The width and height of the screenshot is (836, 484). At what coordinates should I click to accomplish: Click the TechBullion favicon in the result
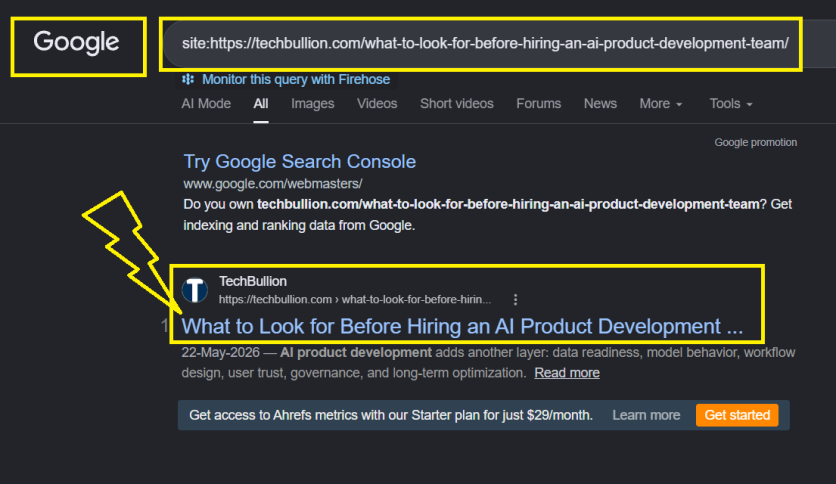(x=195, y=290)
